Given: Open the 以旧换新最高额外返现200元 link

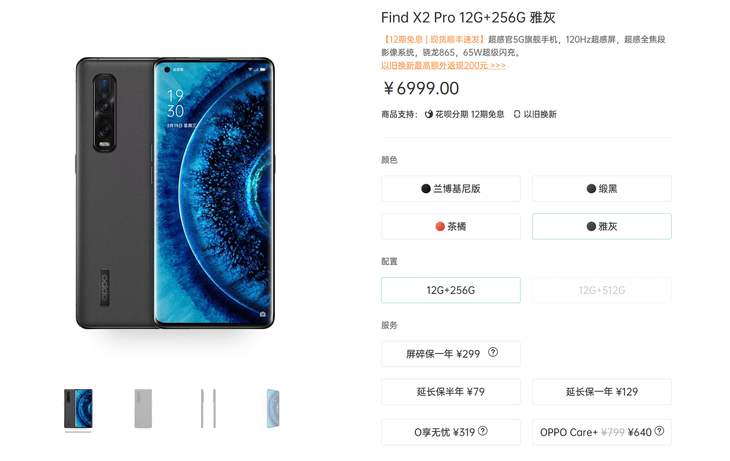Looking at the screenshot, I should (443, 66).
